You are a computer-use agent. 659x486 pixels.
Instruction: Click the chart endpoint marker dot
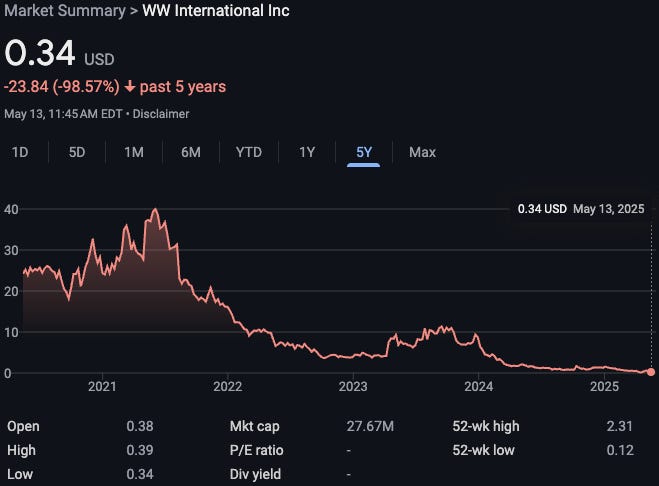click(651, 372)
